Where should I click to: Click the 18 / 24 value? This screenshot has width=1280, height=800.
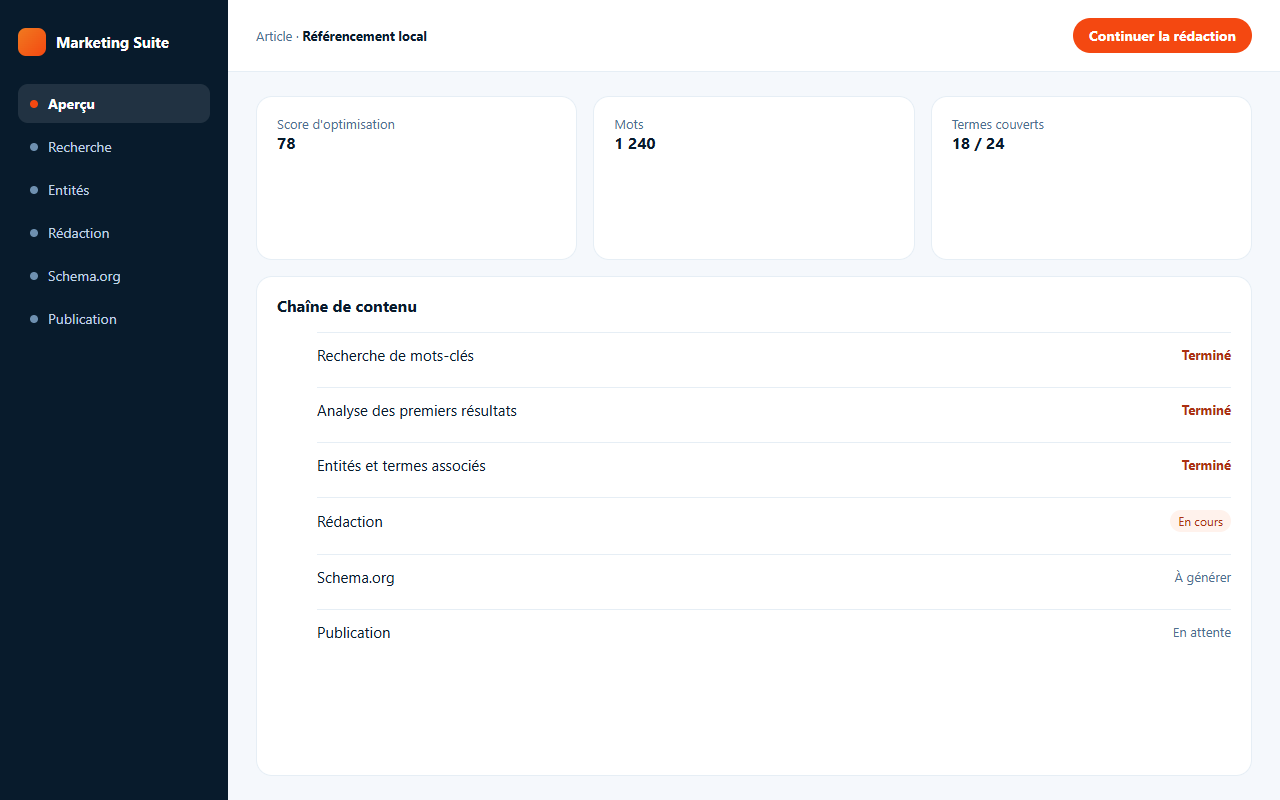click(x=978, y=144)
